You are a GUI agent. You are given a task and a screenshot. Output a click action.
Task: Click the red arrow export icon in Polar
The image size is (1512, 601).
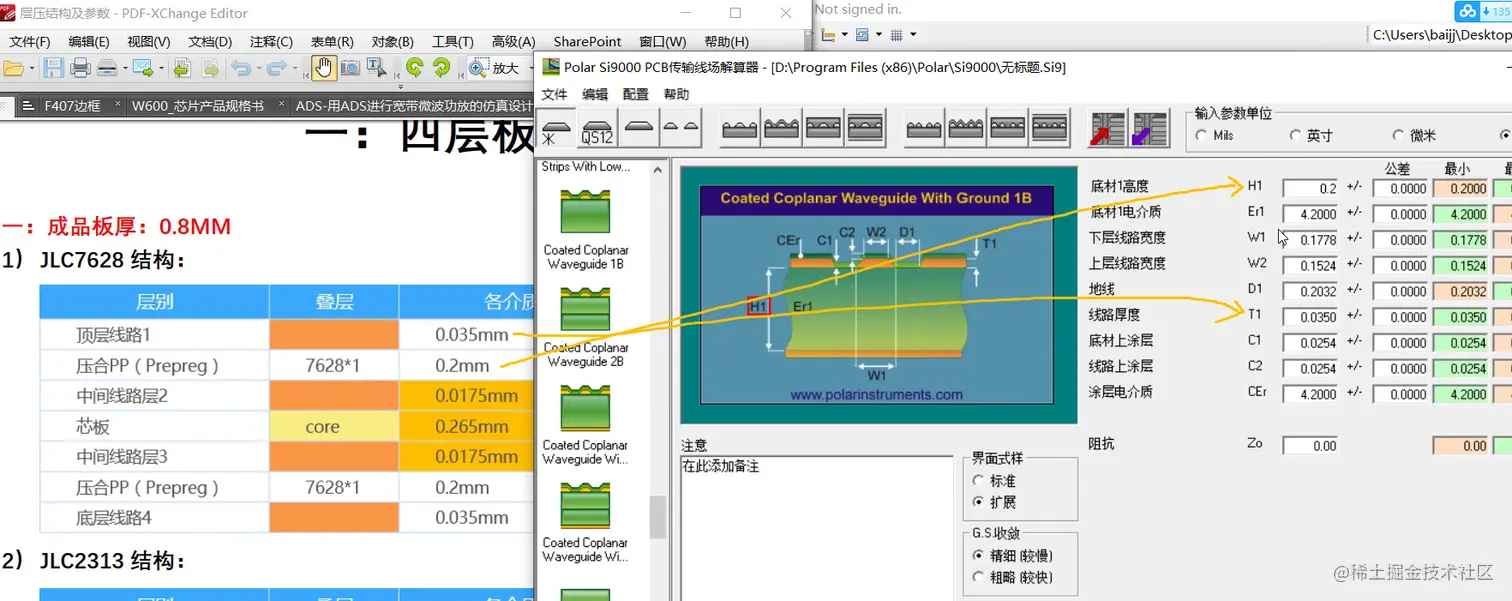click(1107, 128)
